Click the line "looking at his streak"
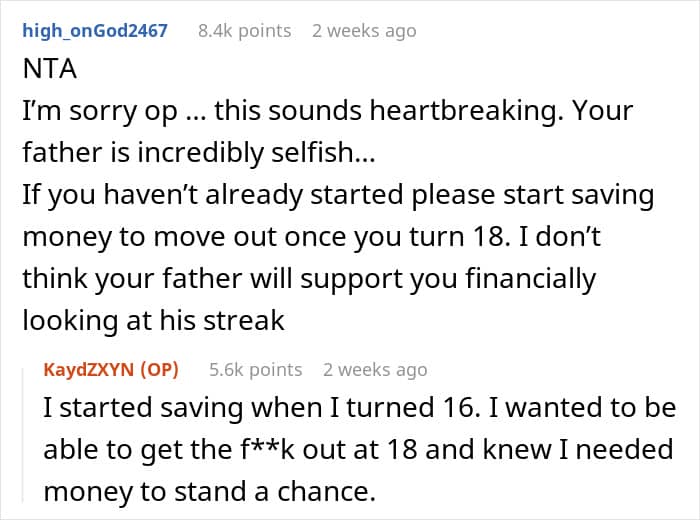The height and width of the screenshot is (520, 700). [155, 321]
